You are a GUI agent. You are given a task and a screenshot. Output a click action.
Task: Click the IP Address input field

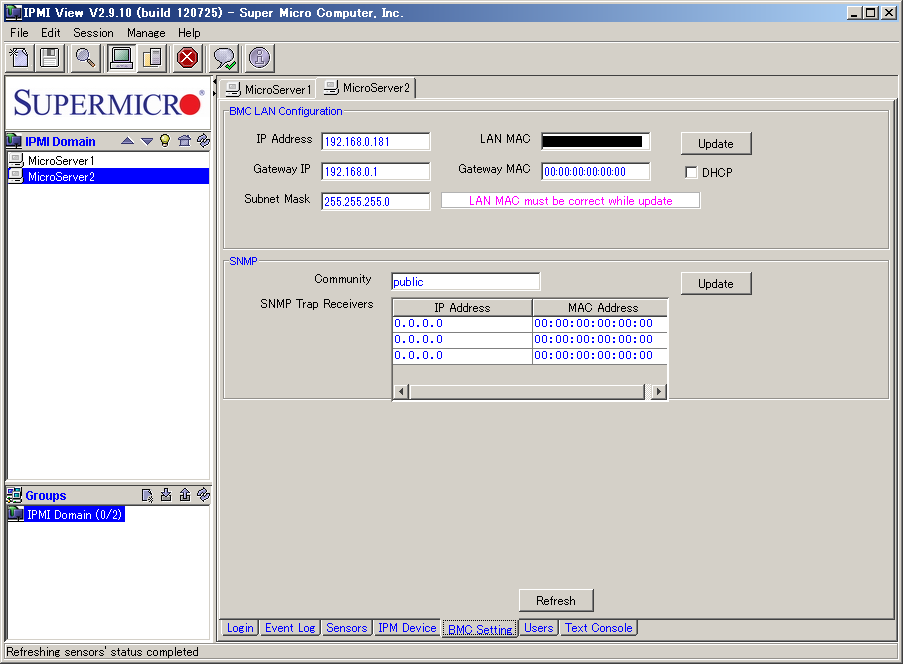click(x=375, y=142)
